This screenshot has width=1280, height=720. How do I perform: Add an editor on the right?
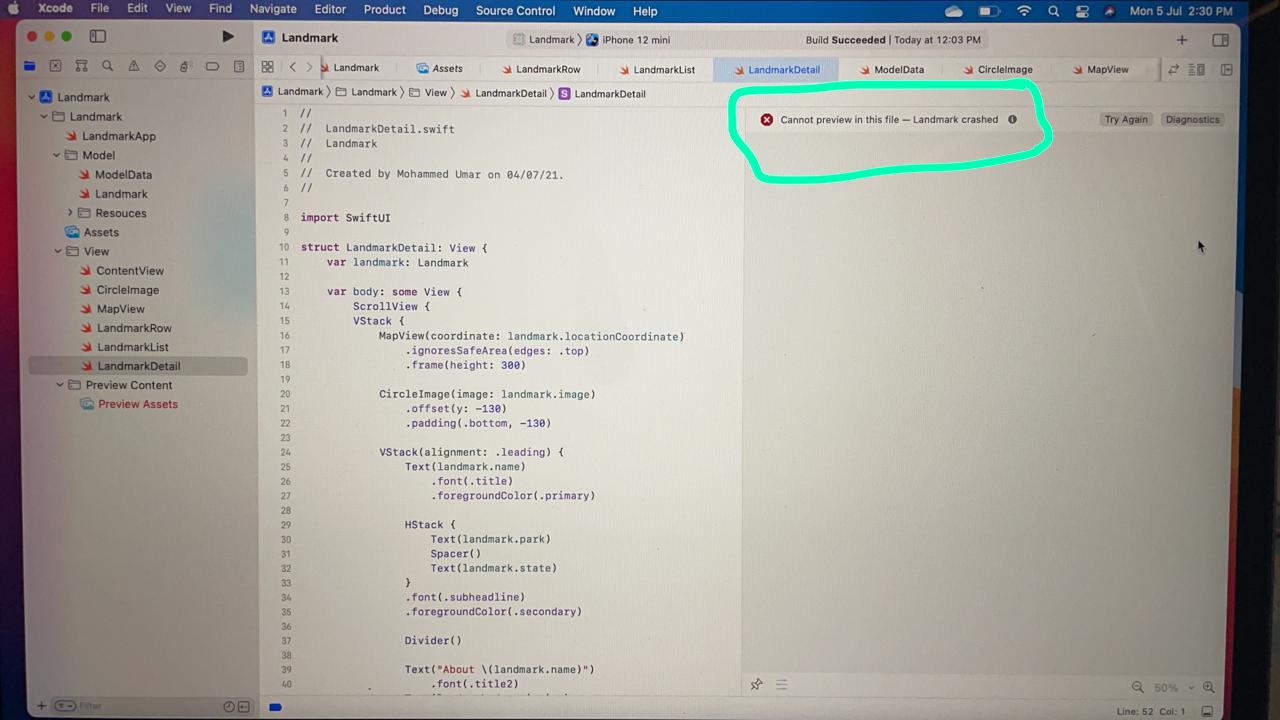point(1226,70)
